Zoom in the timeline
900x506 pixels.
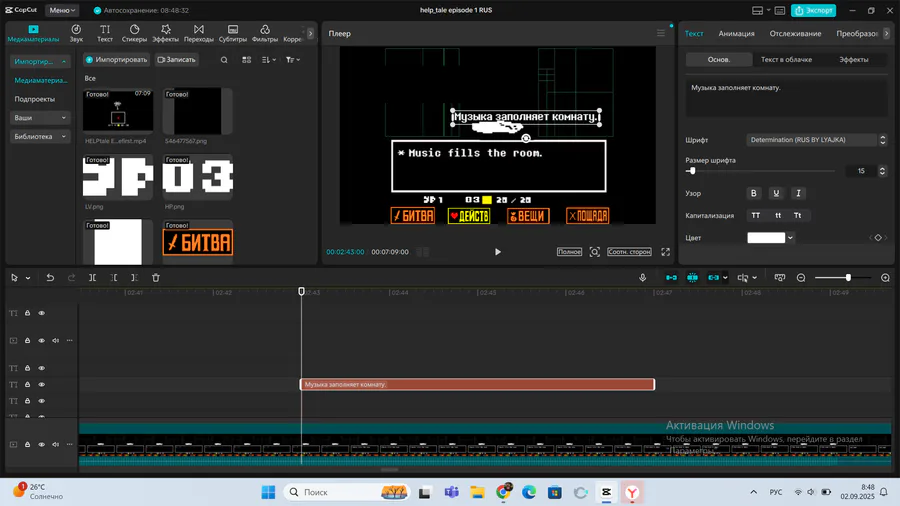tap(885, 278)
